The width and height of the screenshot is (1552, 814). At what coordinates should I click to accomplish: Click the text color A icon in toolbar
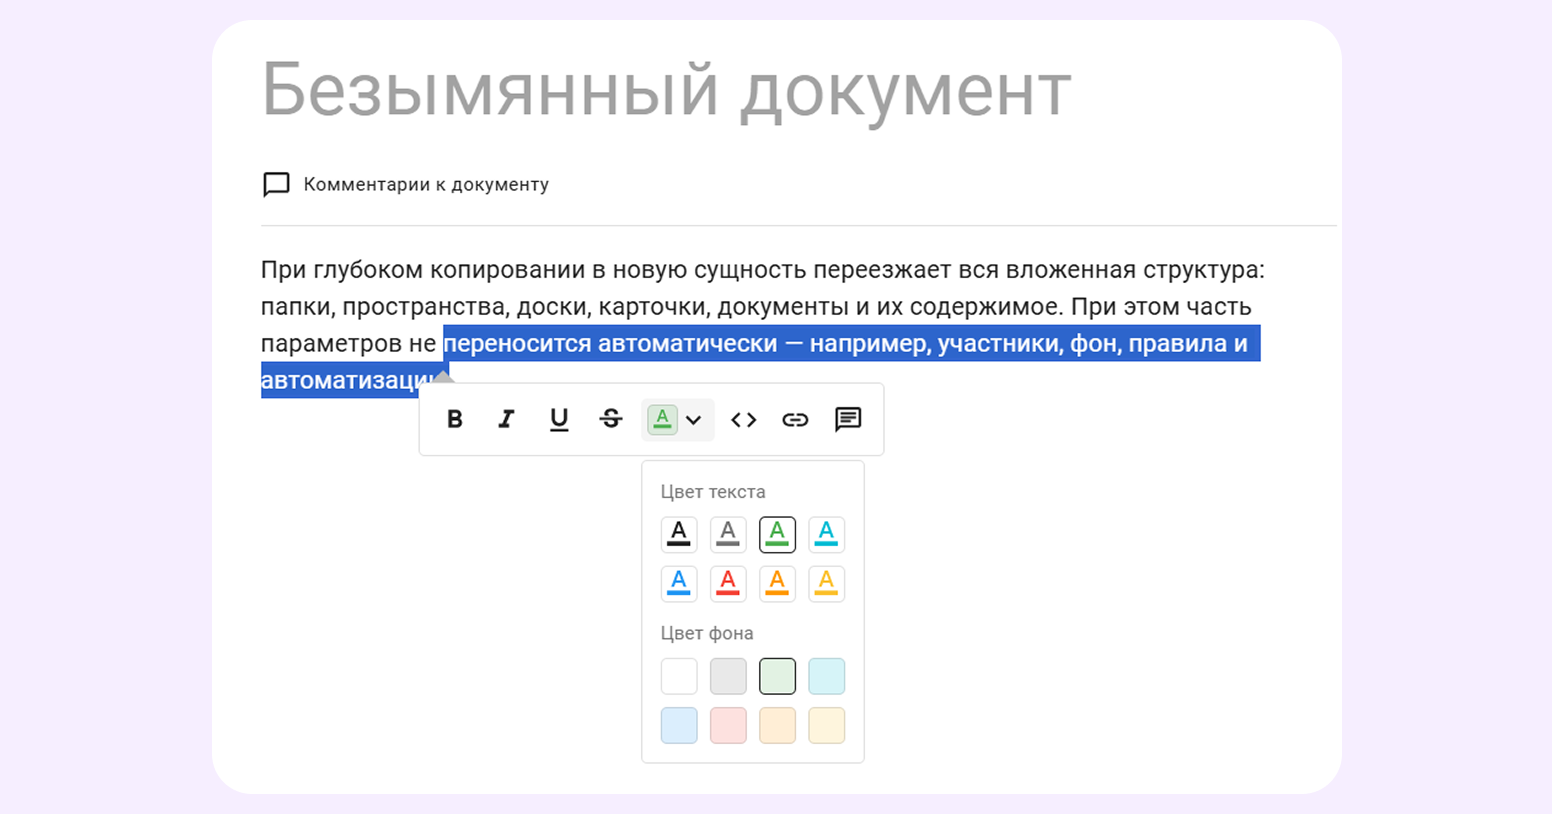click(x=662, y=420)
